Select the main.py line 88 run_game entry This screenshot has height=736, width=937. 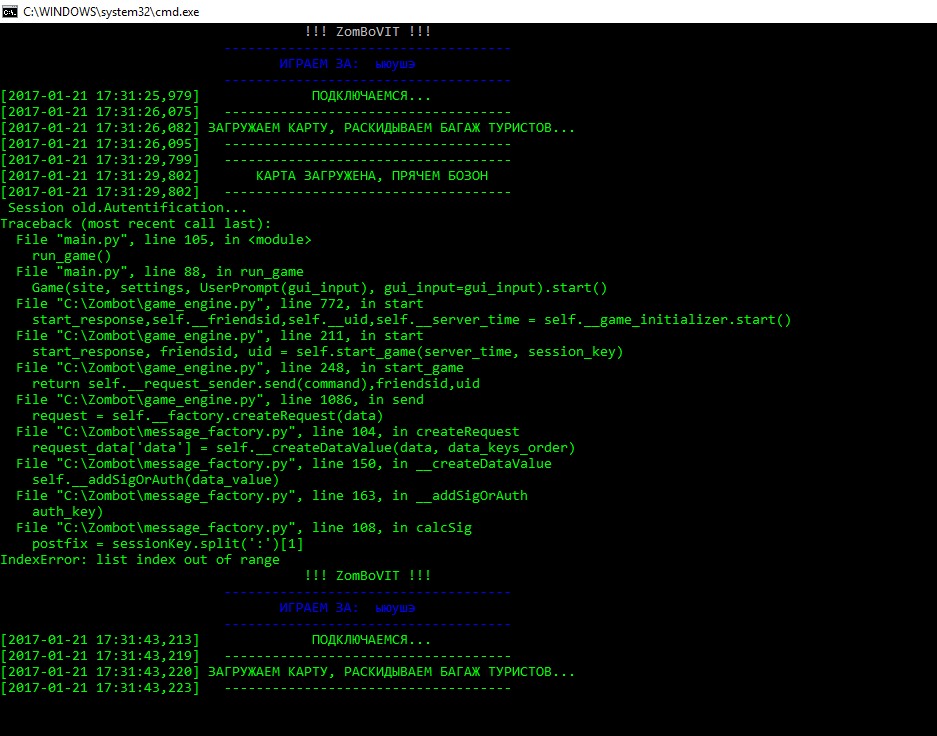160,272
